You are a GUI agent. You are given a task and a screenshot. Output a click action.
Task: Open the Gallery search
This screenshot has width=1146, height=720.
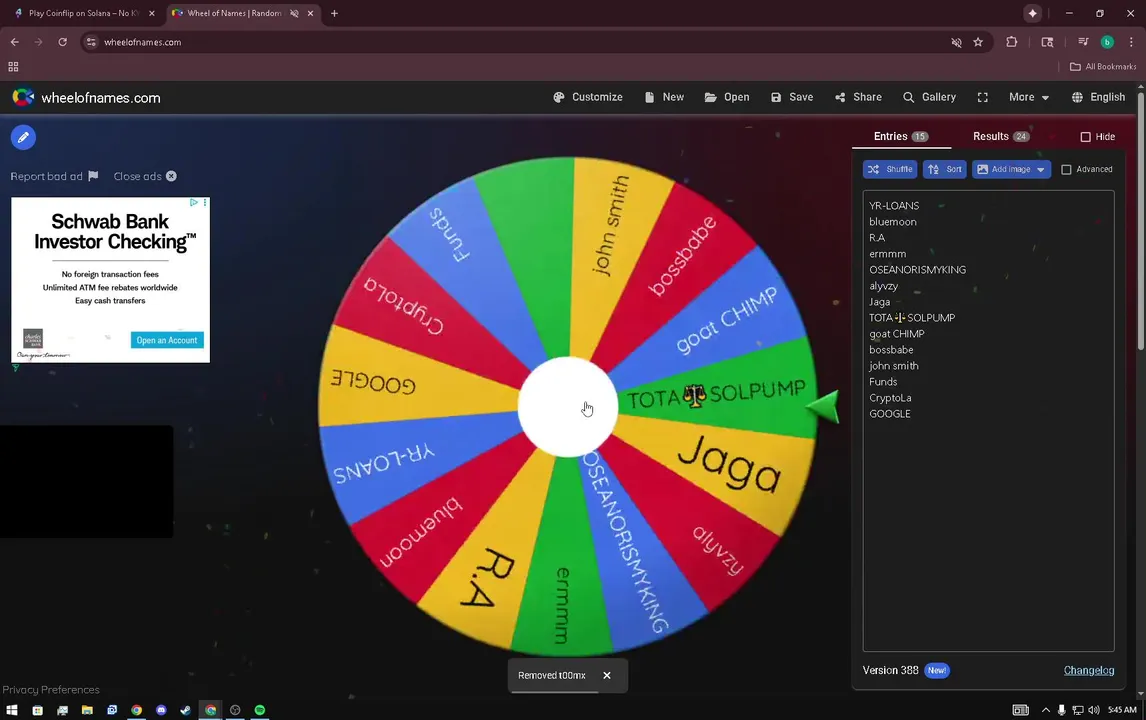click(930, 97)
